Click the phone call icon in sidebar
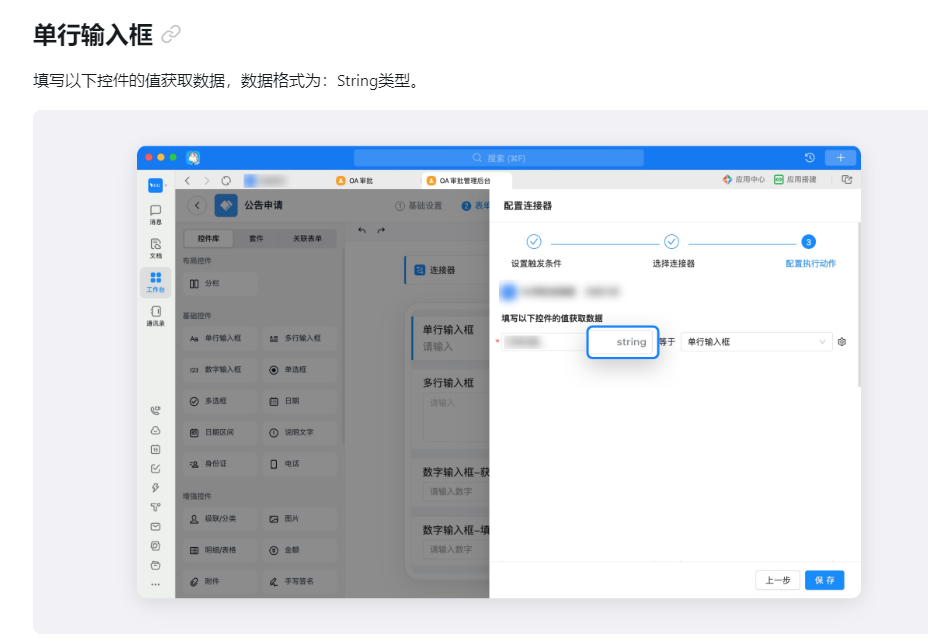The width and height of the screenshot is (928, 642). point(156,411)
